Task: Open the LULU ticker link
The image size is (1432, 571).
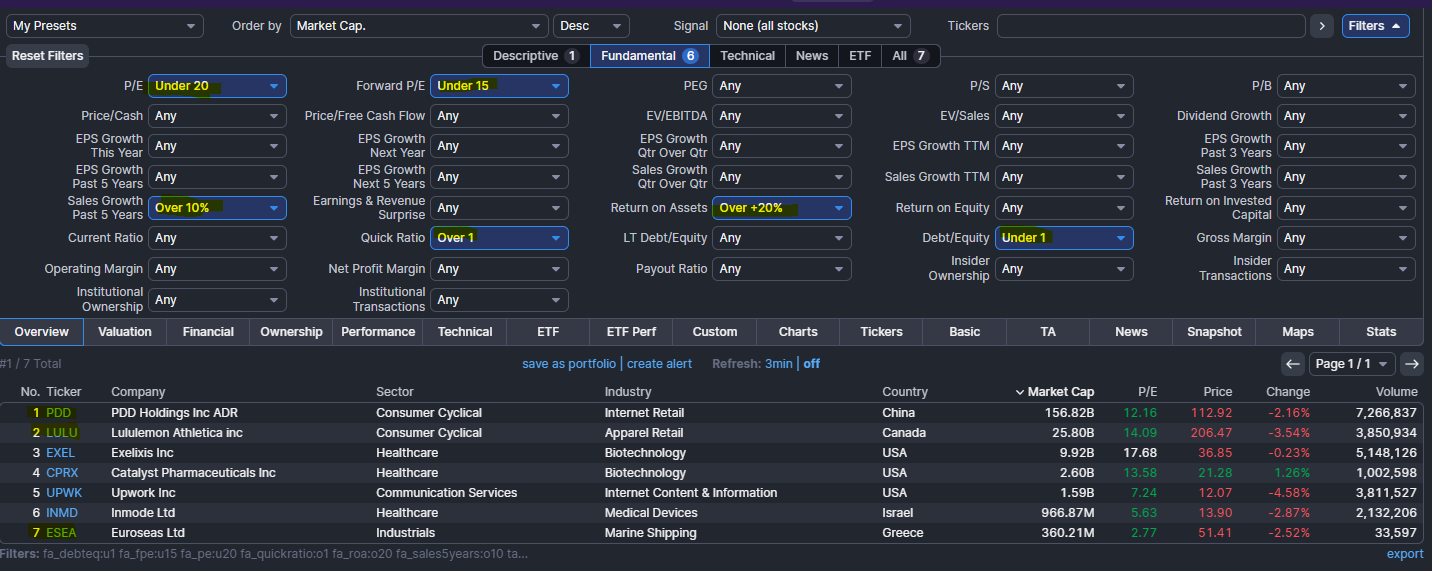Action: (61, 433)
